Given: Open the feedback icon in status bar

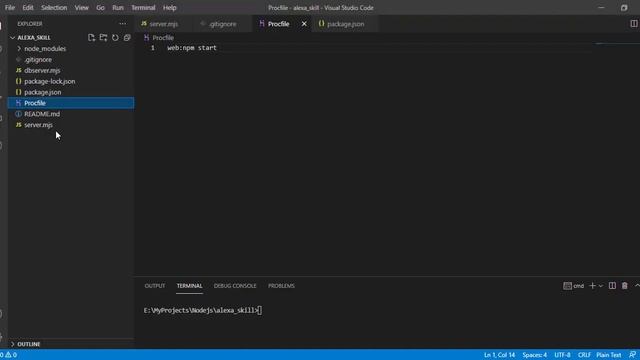Looking at the screenshot, I should (x=632, y=355).
